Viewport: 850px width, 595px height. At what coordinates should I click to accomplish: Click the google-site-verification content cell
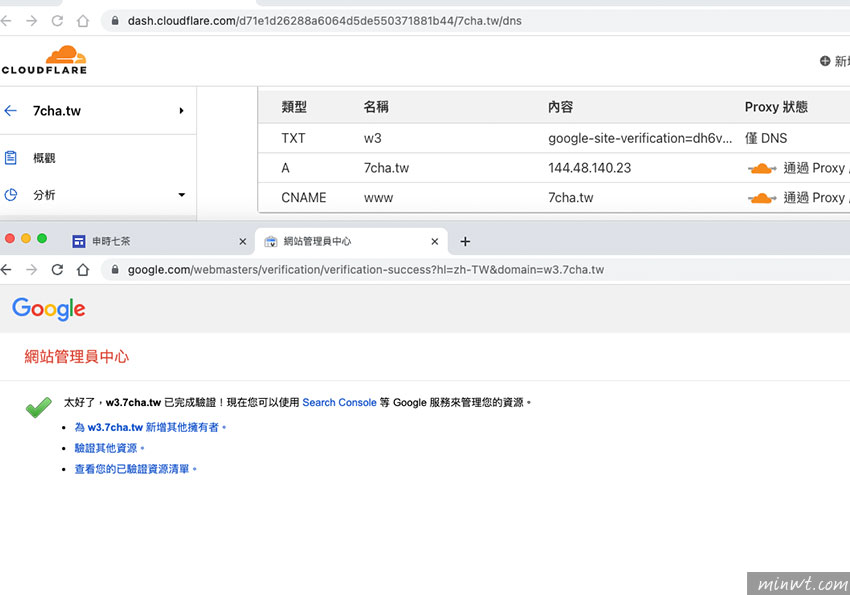click(x=640, y=138)
